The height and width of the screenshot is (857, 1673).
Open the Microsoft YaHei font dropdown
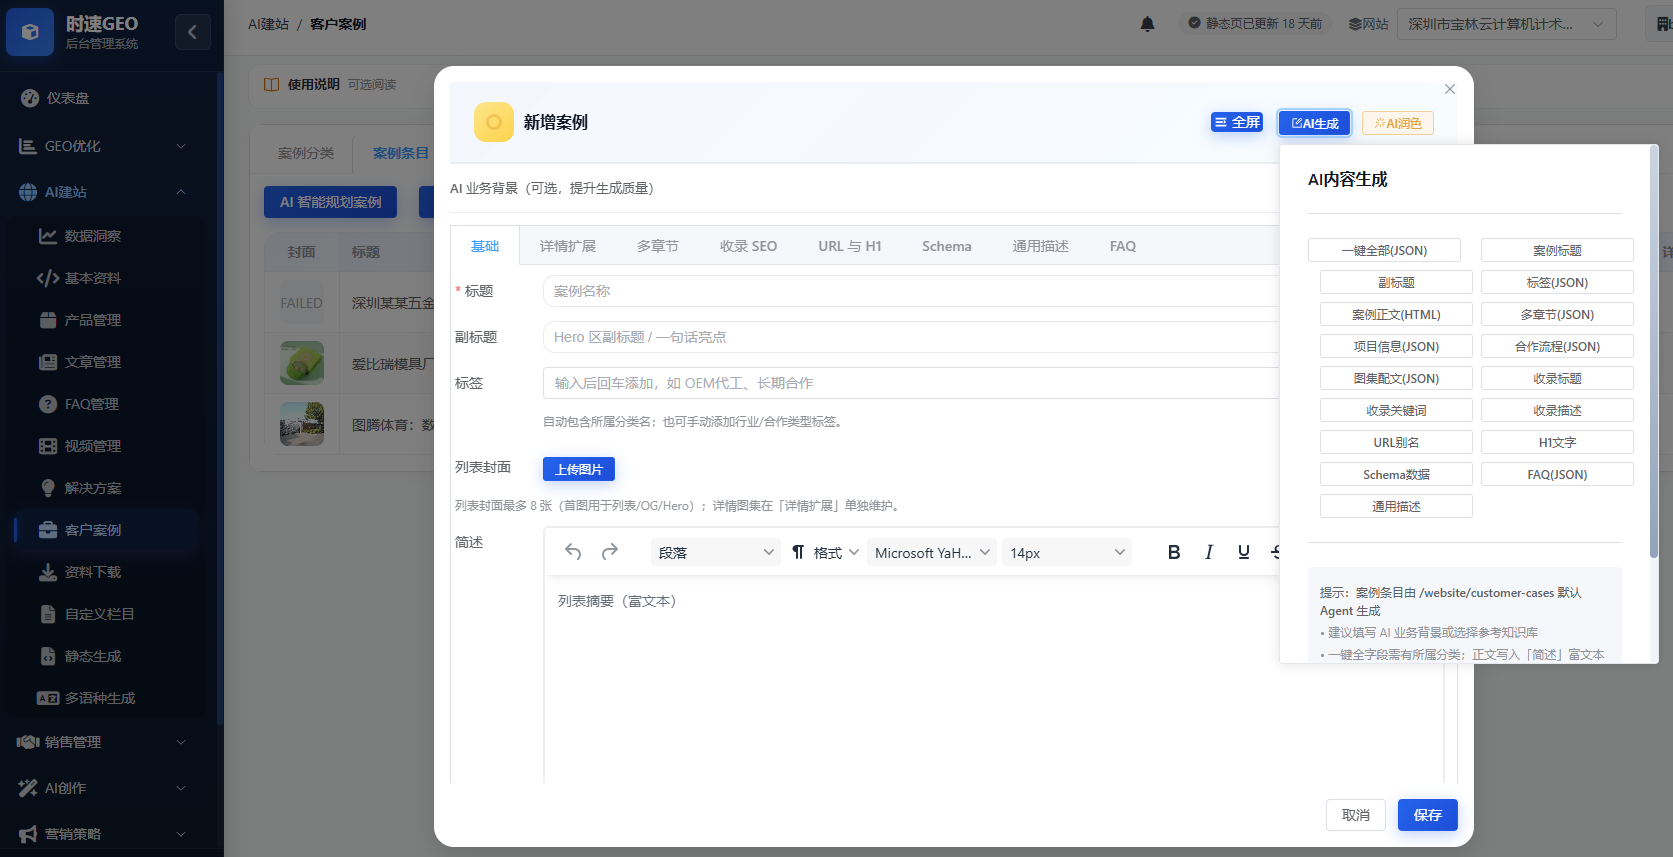[932, 552]
